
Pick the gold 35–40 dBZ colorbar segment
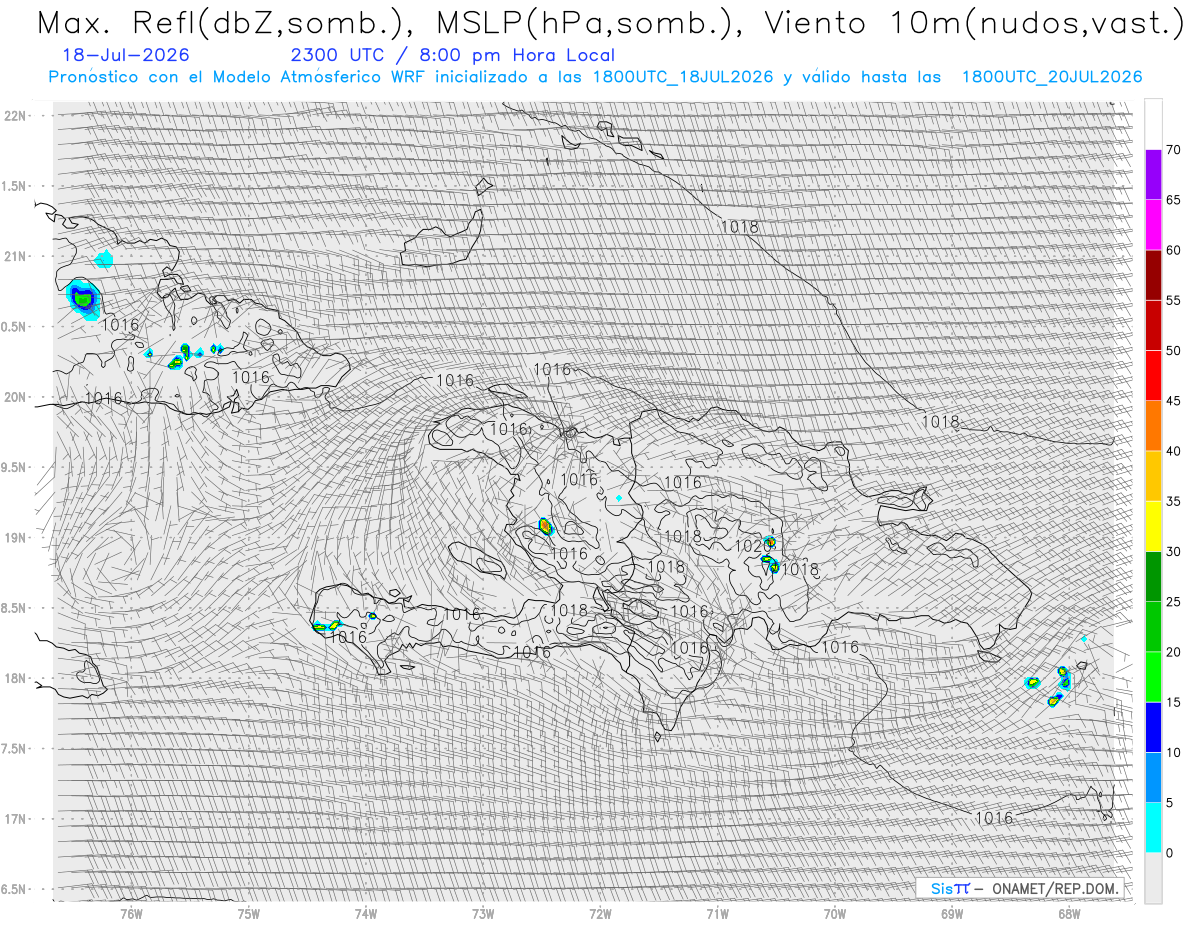click(x=1153, y=476)
